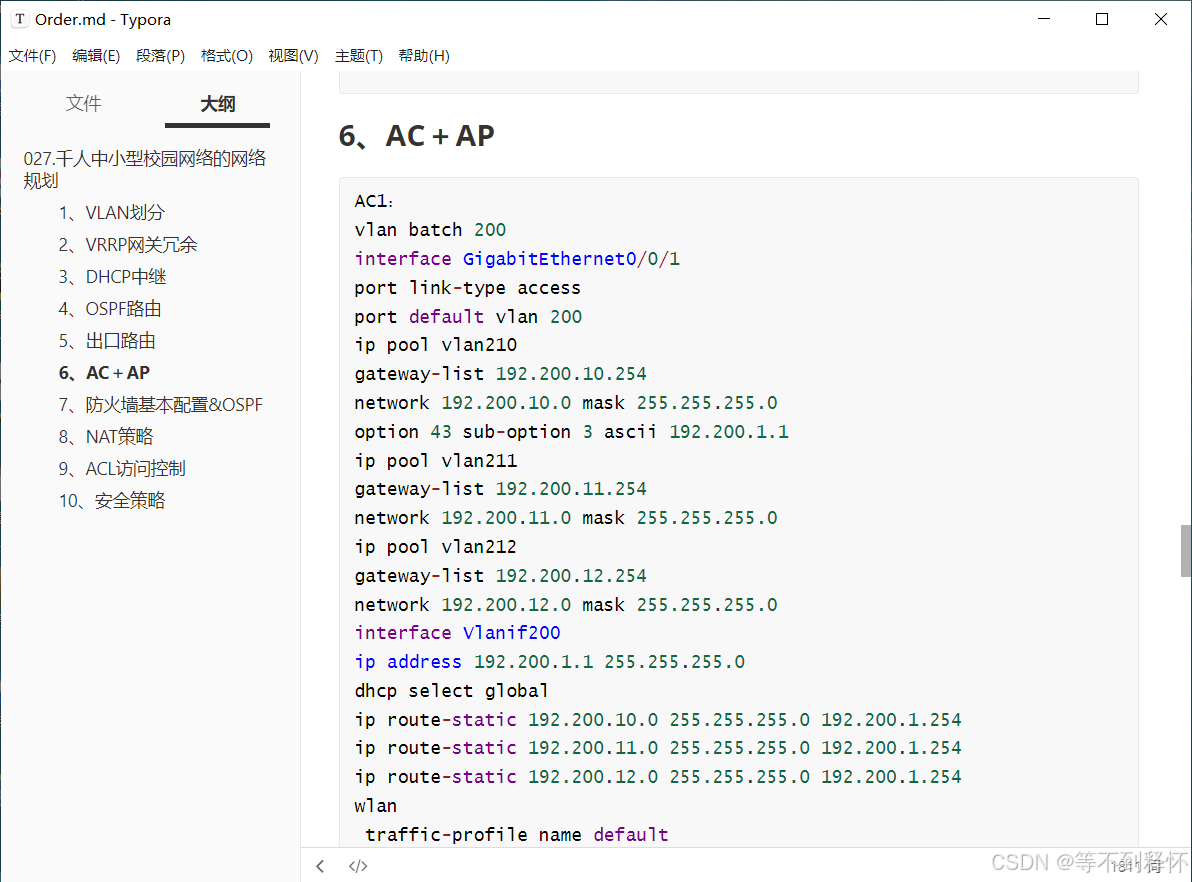Image resolution: width=1192 pixels, height=882 pixels.
Task: Go to 4、OSPF路由 in the outline
Action: tap(110, 309)
